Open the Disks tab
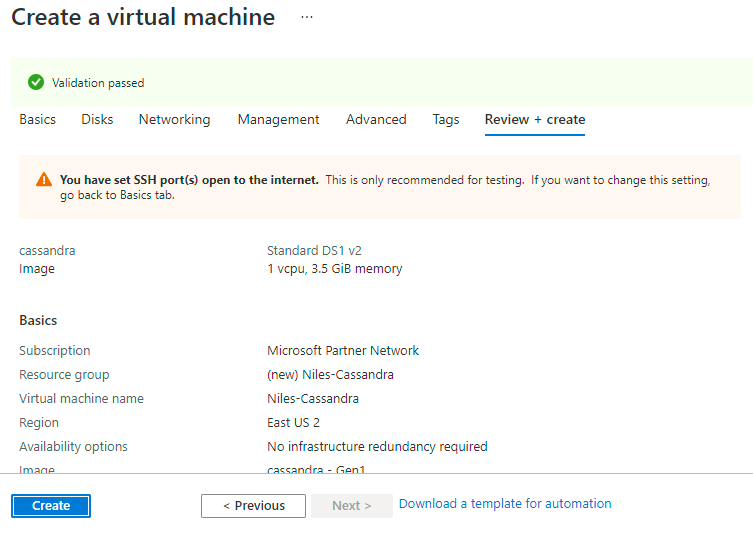This screenshot has width=753, height=533. point(97,120)
